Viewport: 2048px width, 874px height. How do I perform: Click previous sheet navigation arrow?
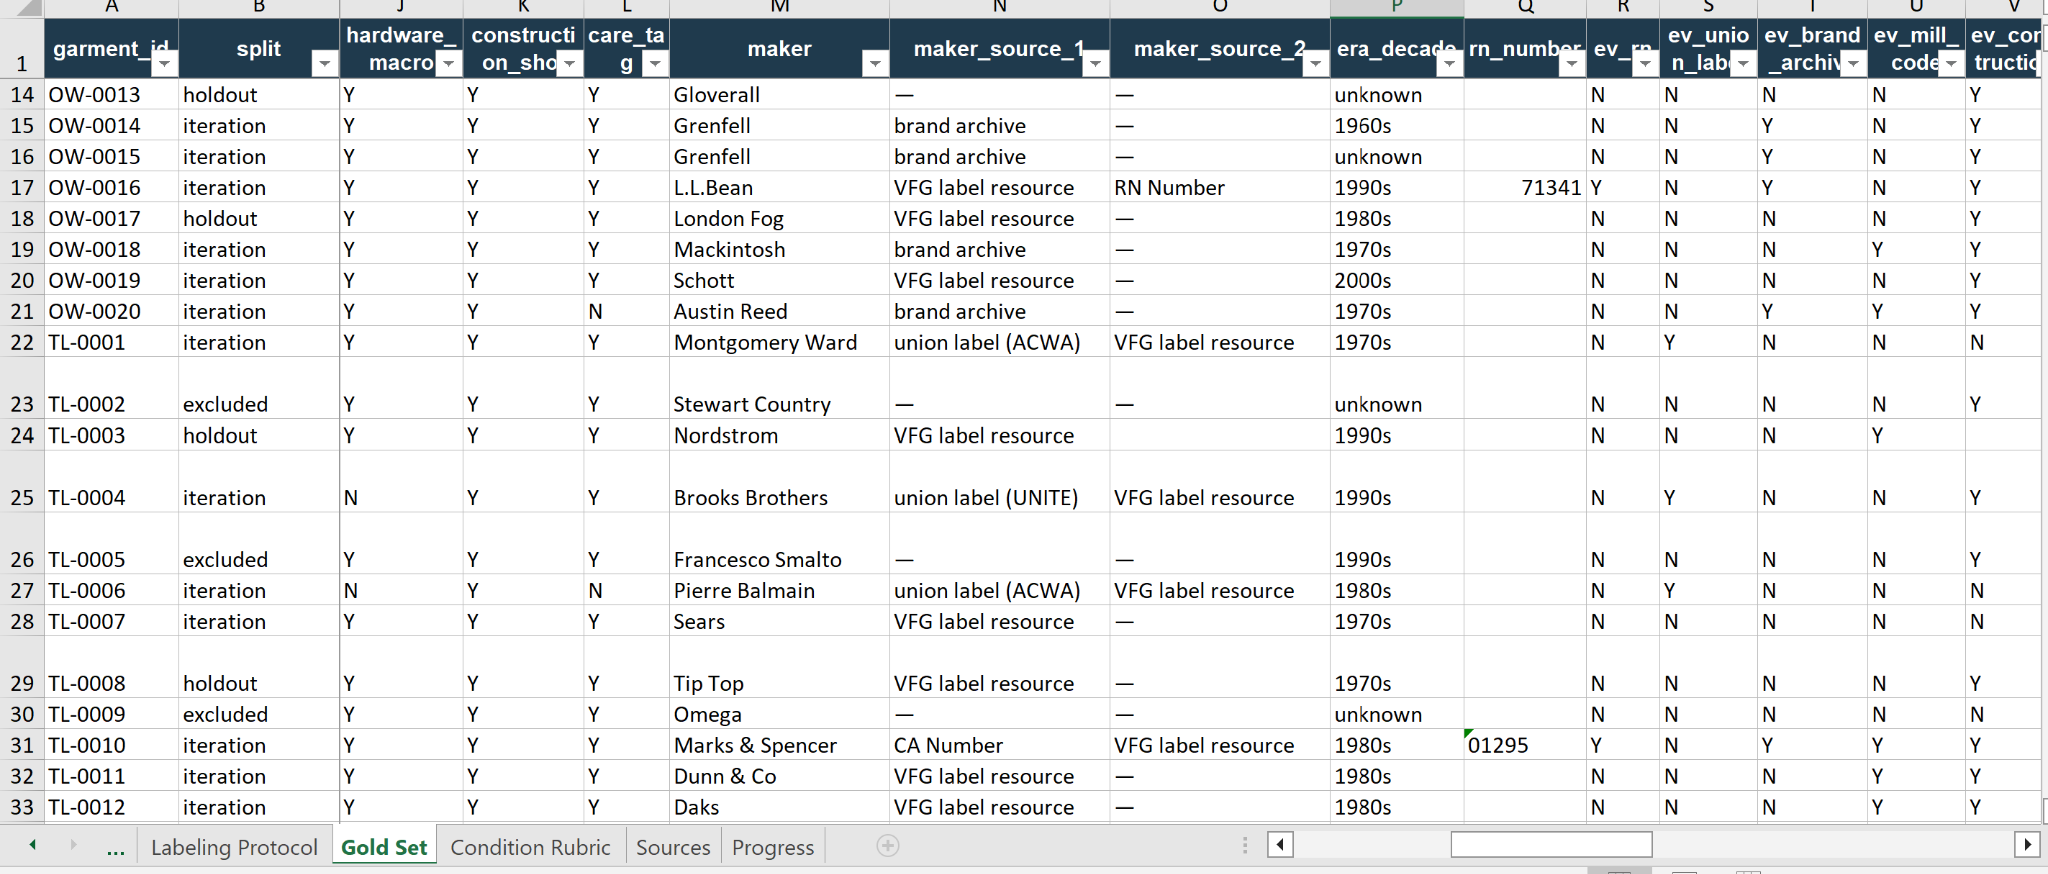coord(33,845)
